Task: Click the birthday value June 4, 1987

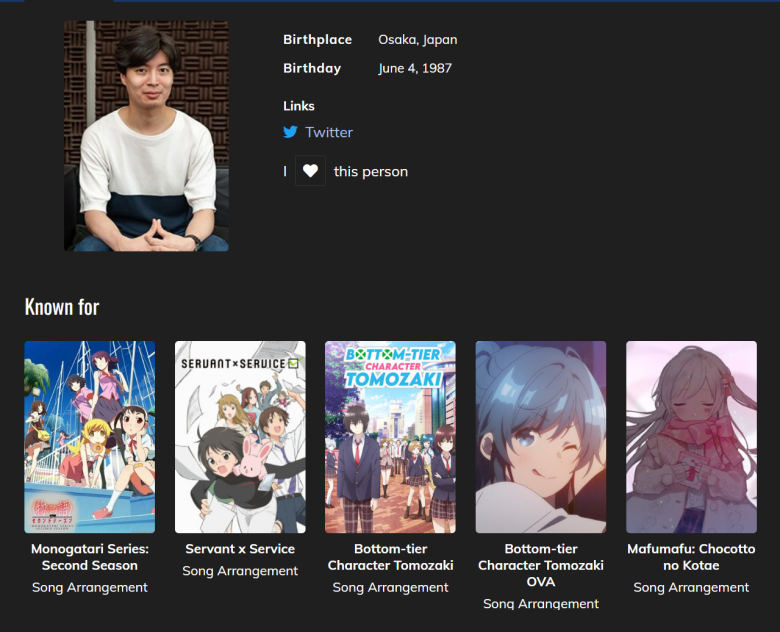Action: (x=415, y=68)
